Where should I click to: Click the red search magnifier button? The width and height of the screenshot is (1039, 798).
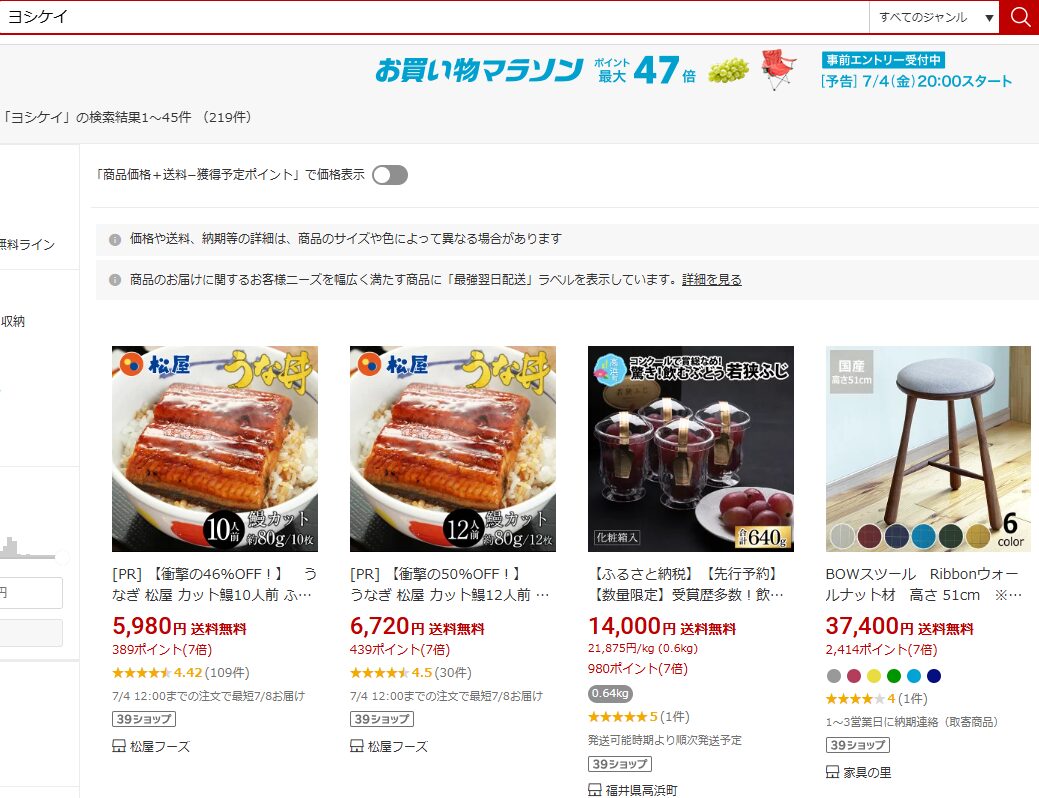[1020, 17]
